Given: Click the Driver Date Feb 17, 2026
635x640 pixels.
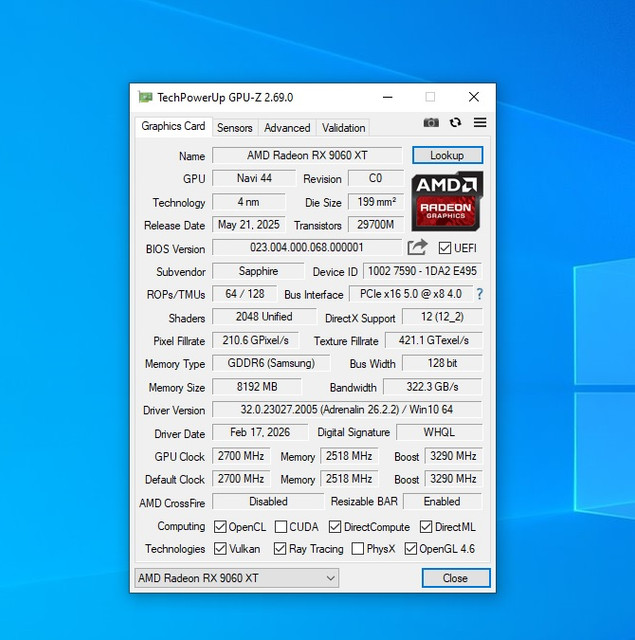Looking at the screenshot, I should coord(260,432).
